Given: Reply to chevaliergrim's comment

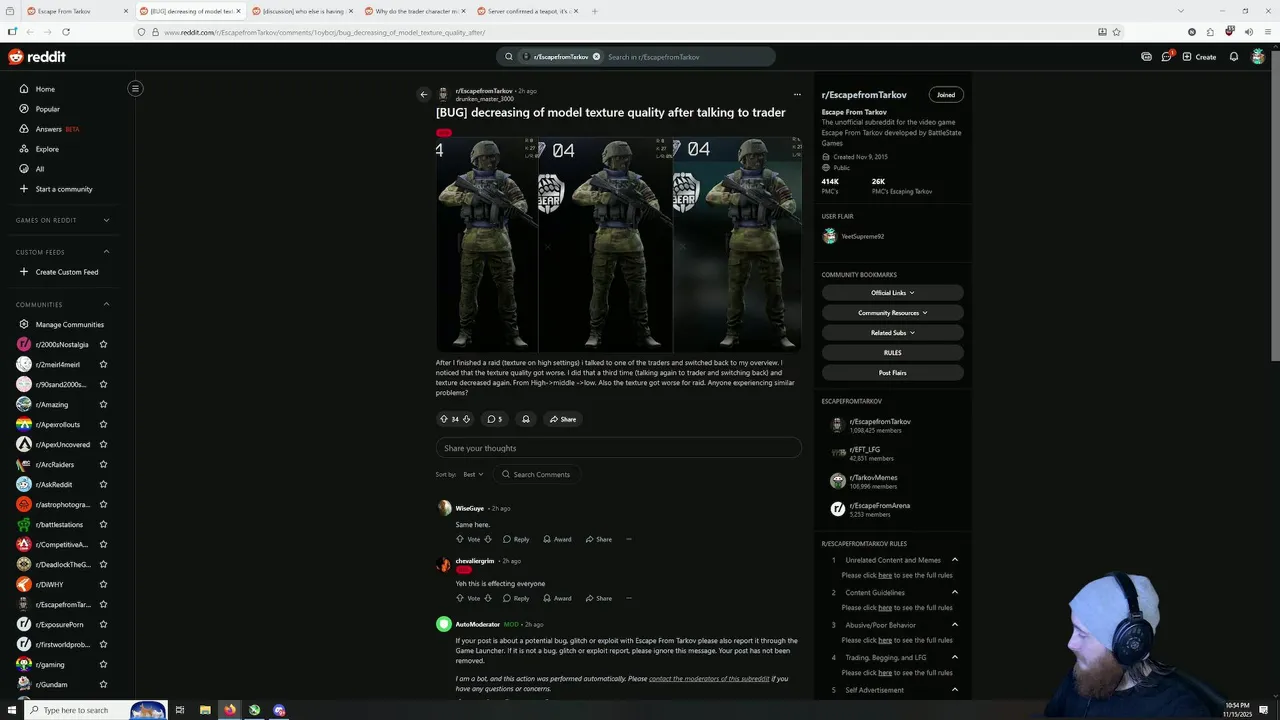Looking at the screenshot, I should coord(516,598).
